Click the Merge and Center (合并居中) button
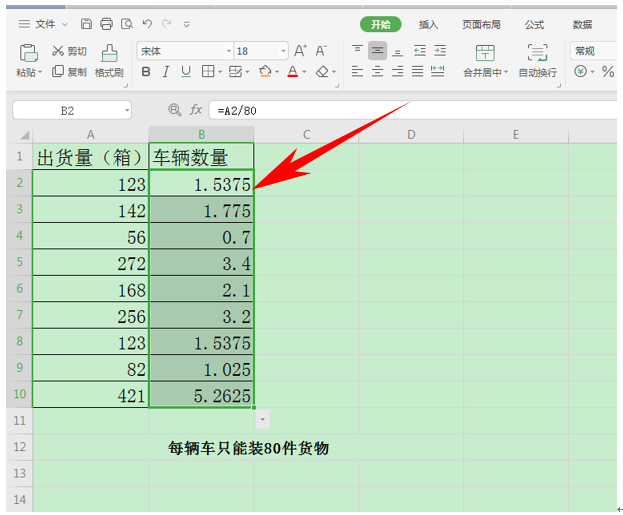Viewport: 623px width, 515px height. pos(485,61)
